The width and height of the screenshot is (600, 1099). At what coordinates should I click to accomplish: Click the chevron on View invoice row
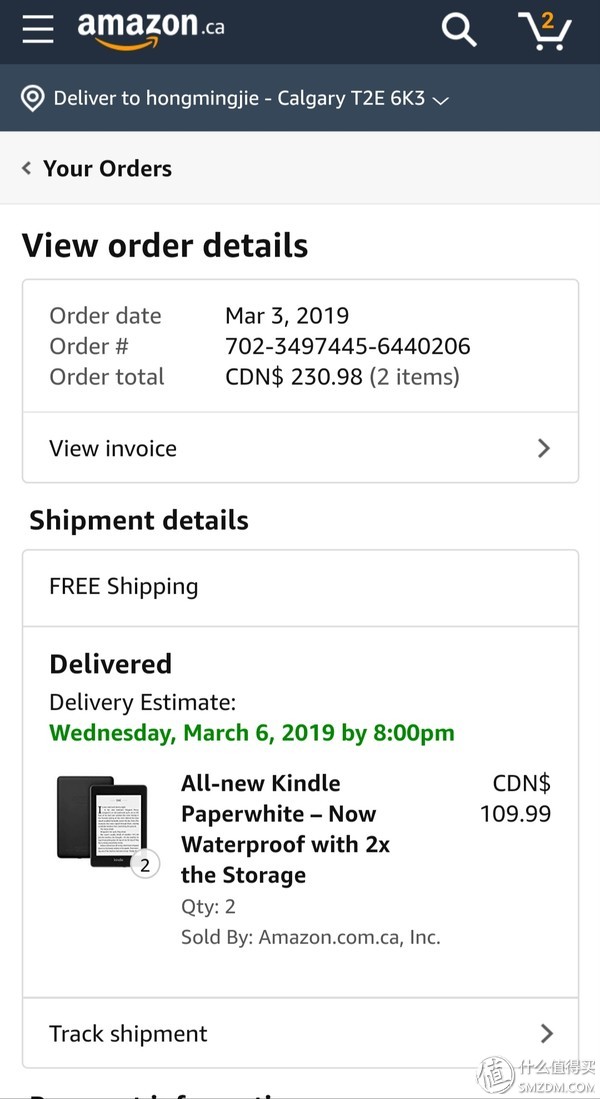click(544, 448)
